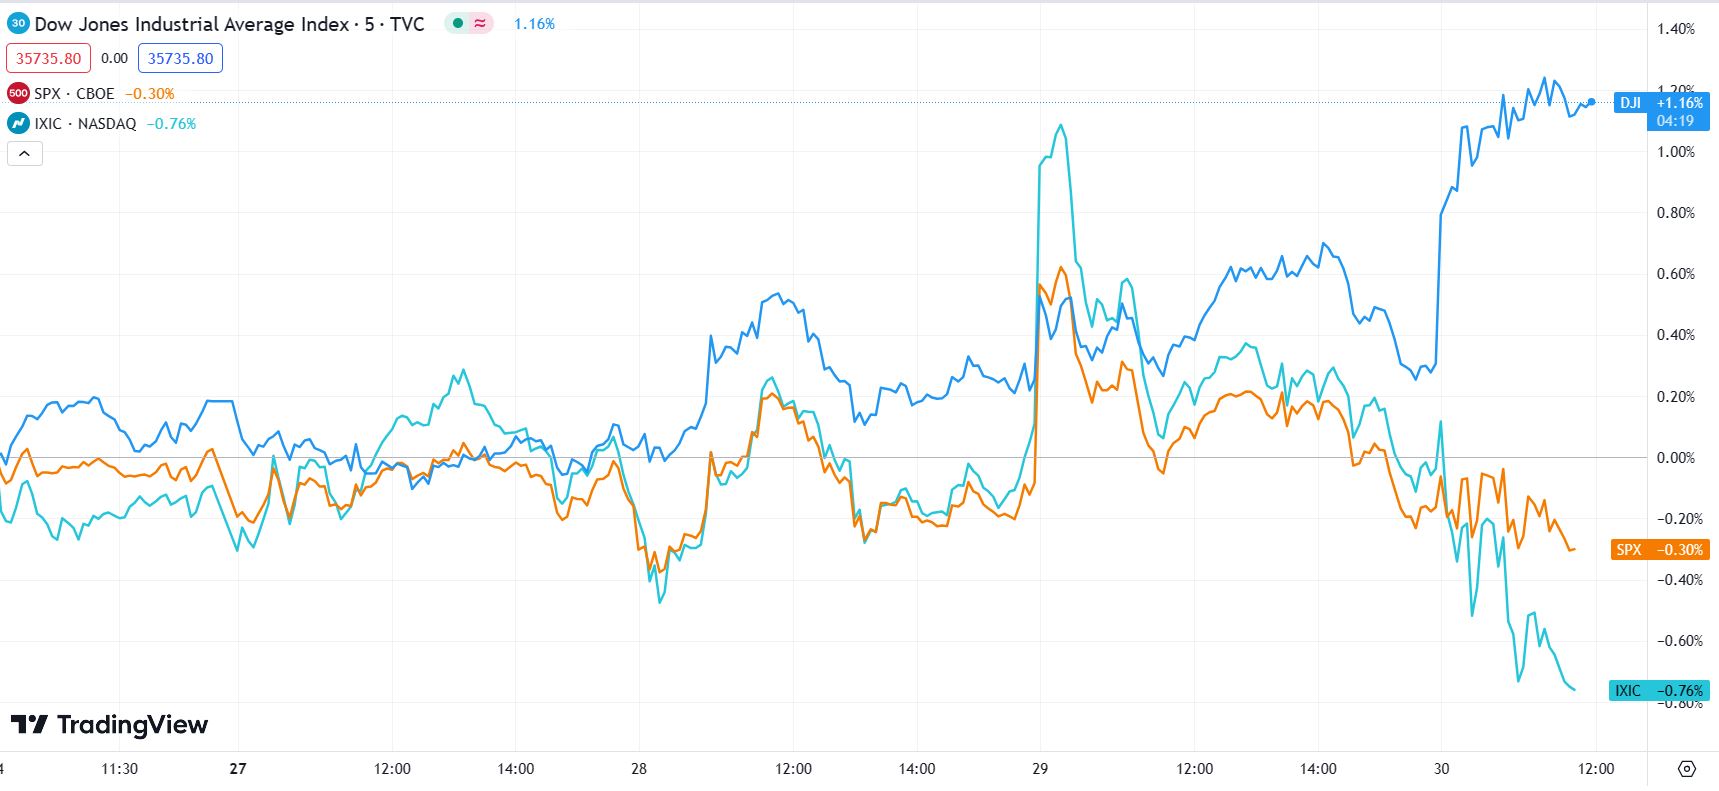Click the pink delayed-data wave icon
1719x791 pixels.
[x=481, y=24]
